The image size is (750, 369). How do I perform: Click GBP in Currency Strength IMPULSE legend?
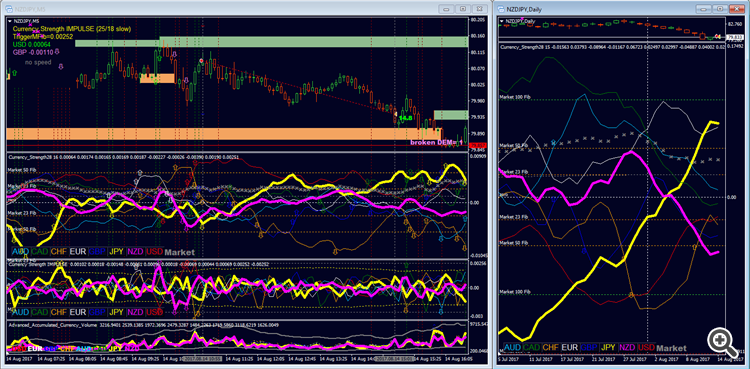(97, 312)
